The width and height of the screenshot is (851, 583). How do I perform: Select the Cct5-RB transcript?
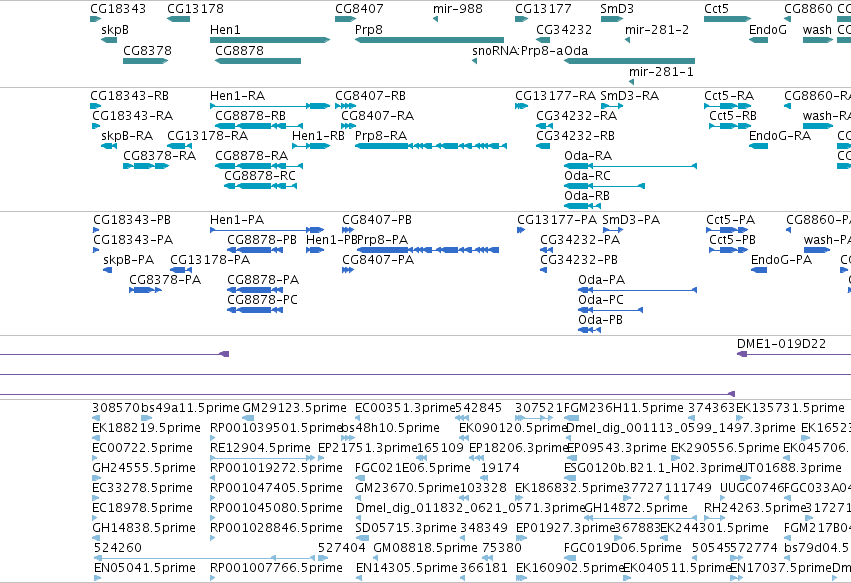(730, 126)
